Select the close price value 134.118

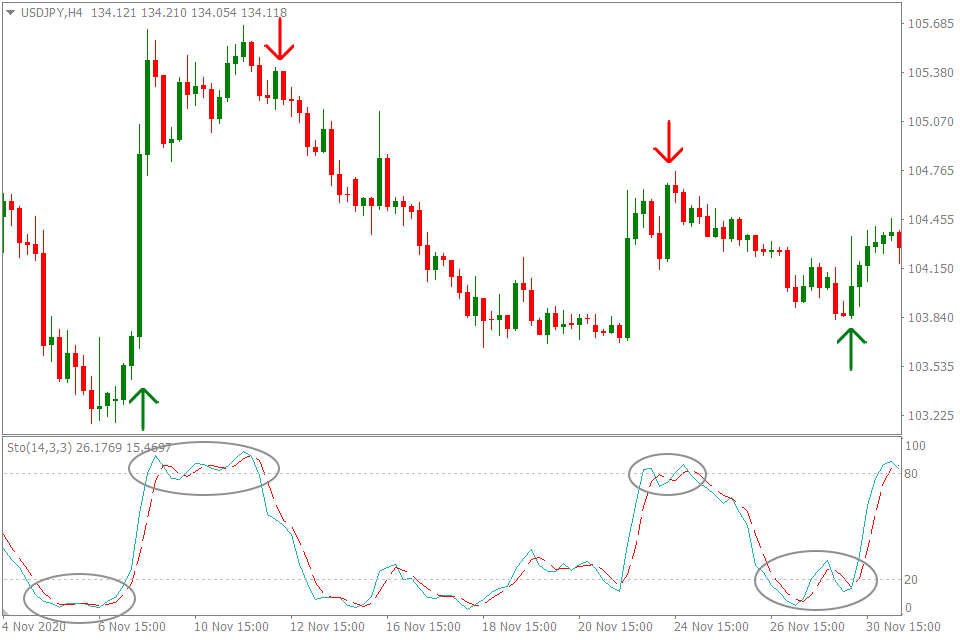click(264, 12)
